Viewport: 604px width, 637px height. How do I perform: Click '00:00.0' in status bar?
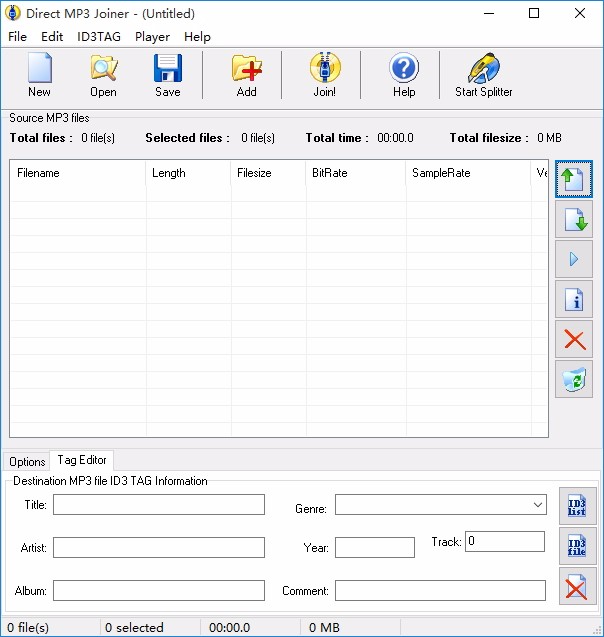tap(229, 628)
